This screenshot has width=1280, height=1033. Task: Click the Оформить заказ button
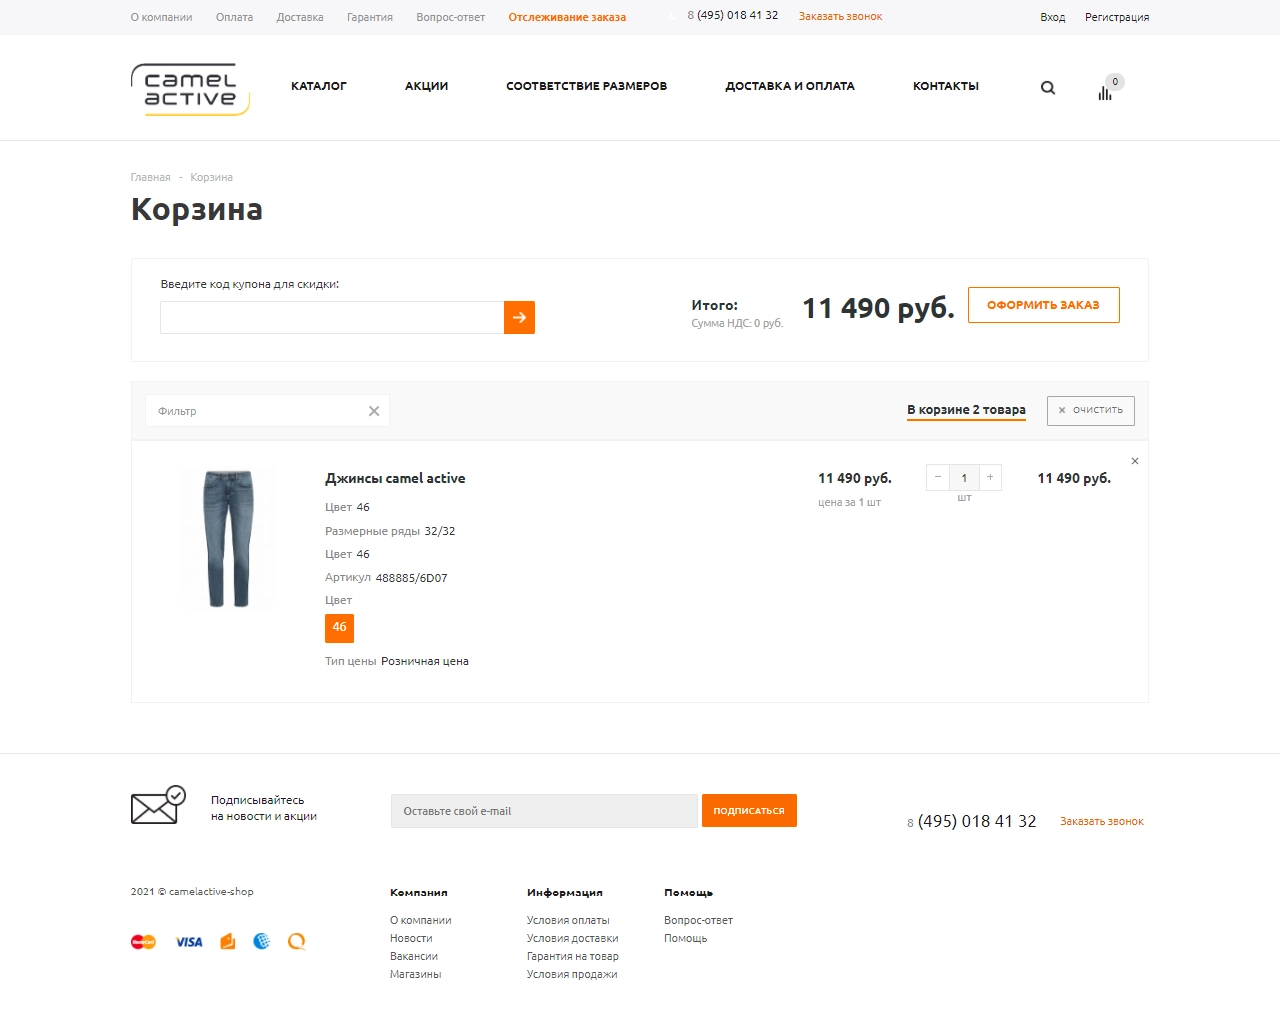[1043, 305]
